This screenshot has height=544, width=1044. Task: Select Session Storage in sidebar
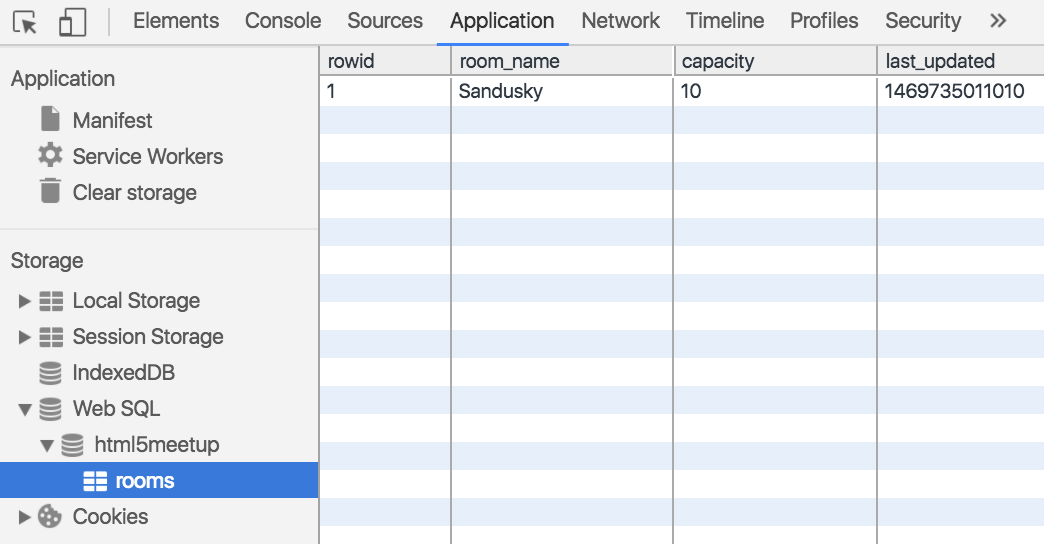[148, 337]
